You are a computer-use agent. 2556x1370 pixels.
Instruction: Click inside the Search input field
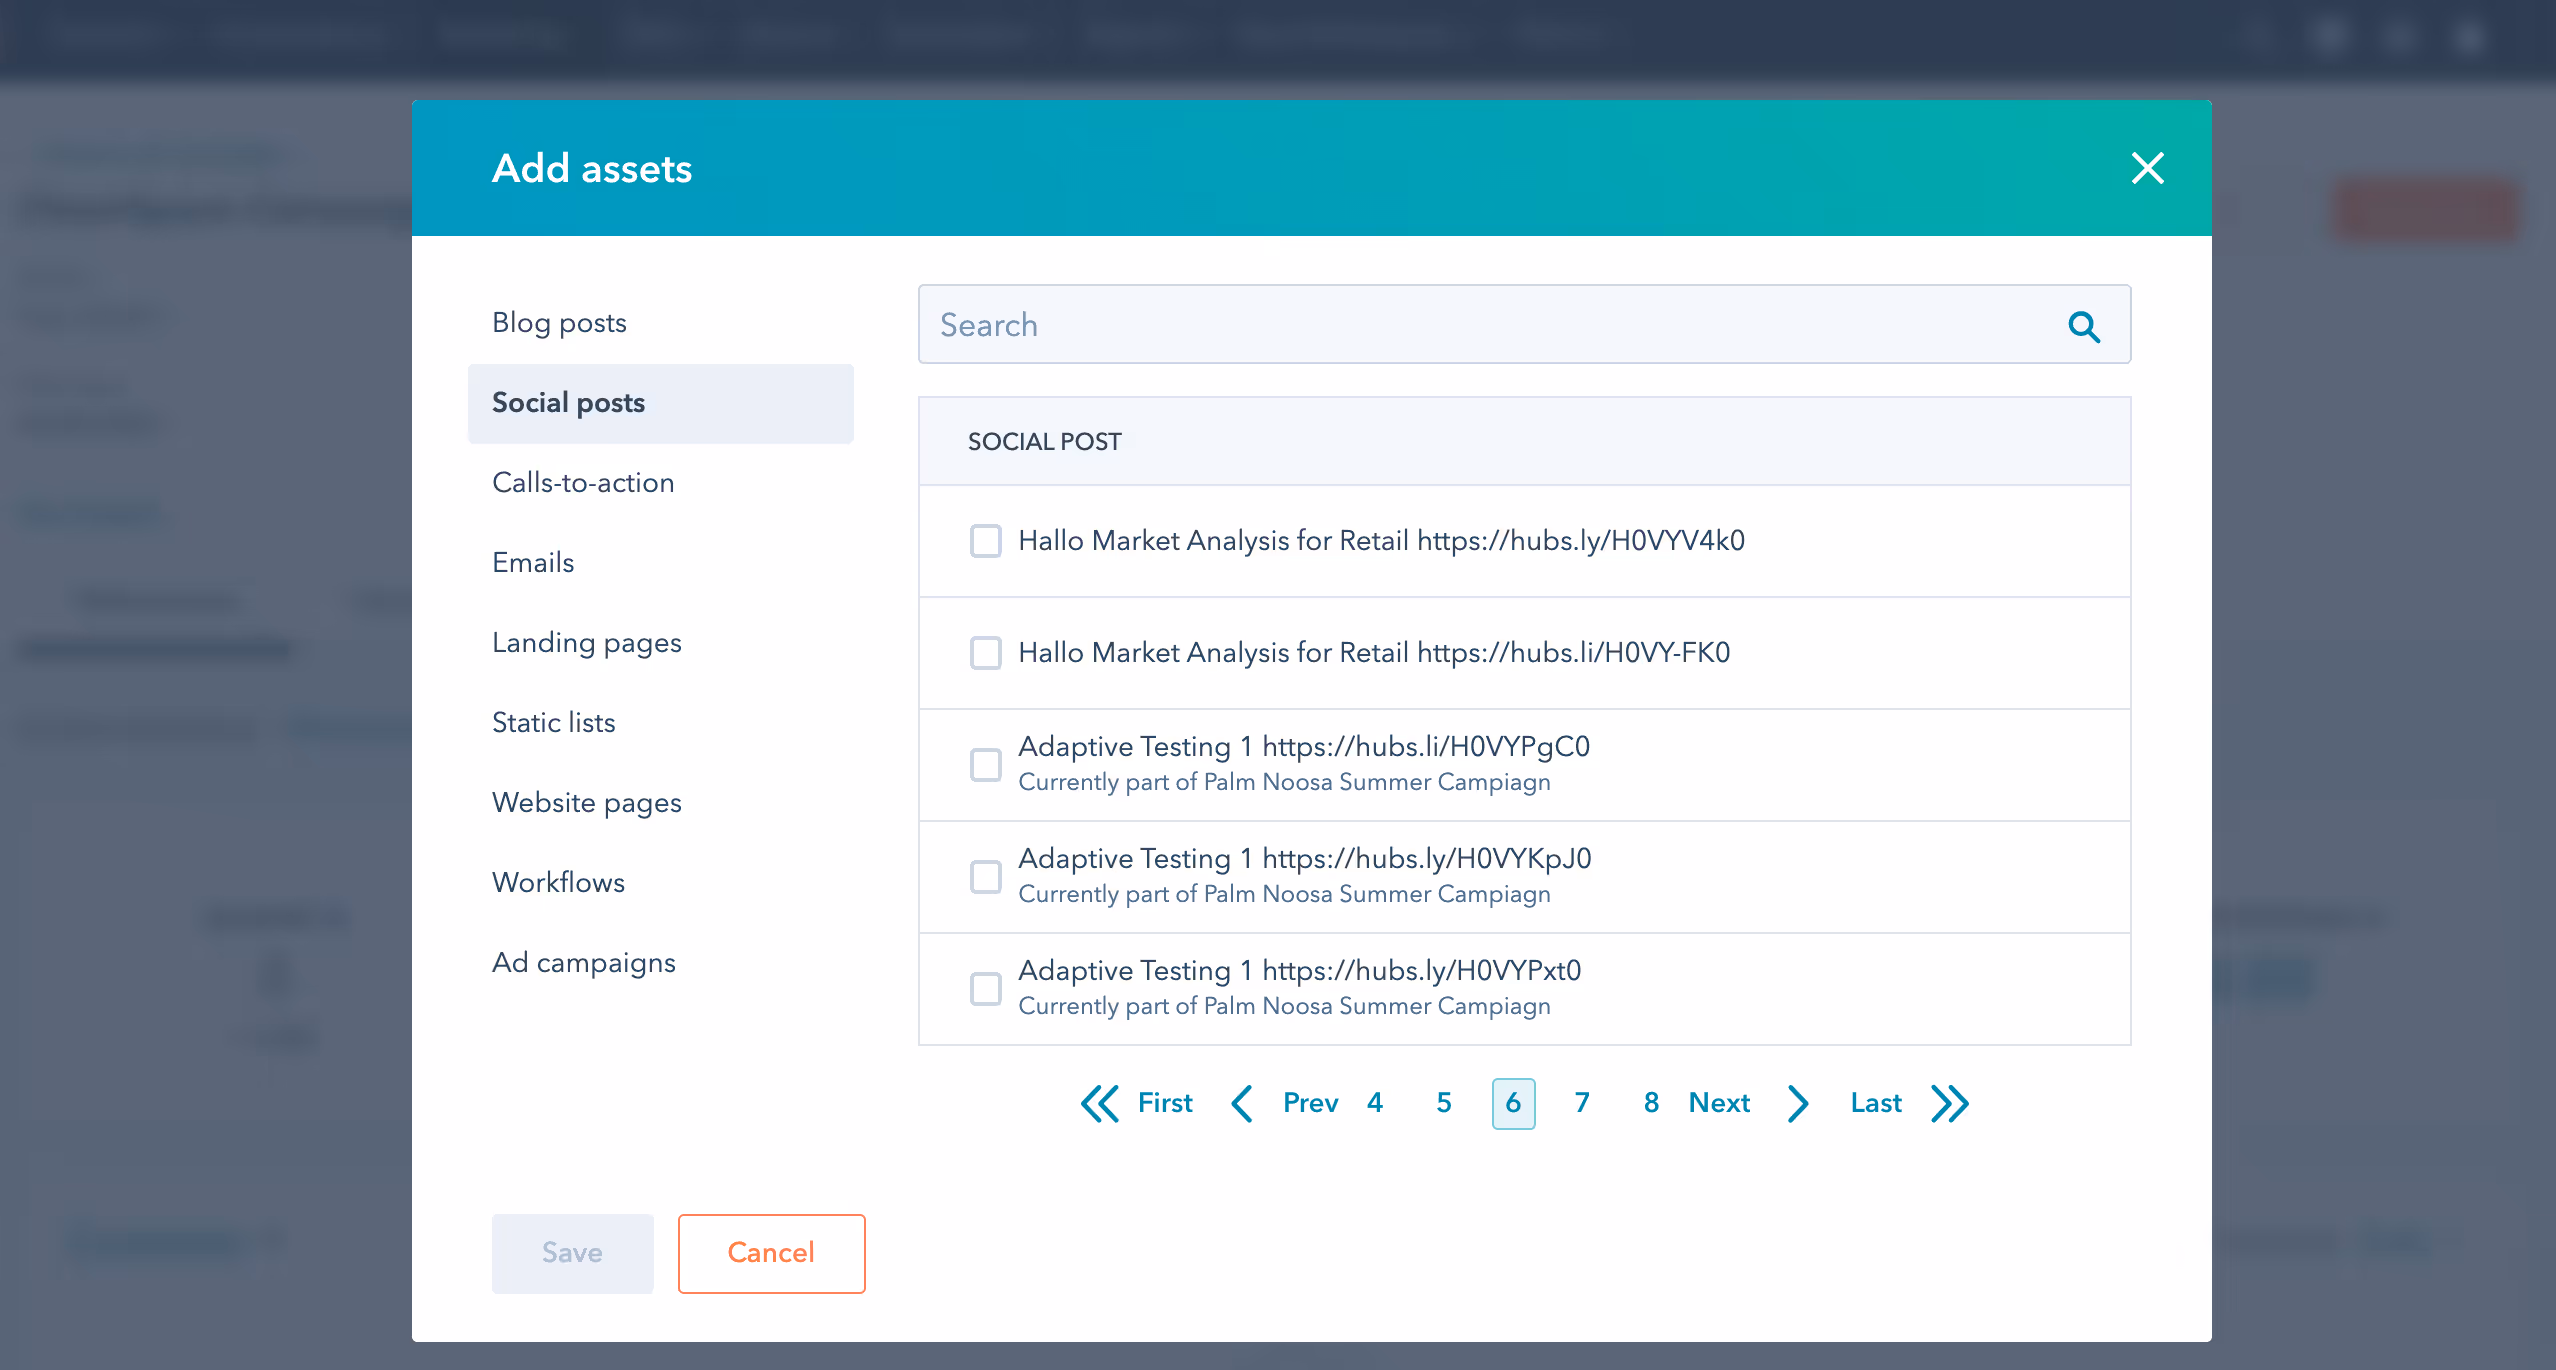coord(1400,325)
